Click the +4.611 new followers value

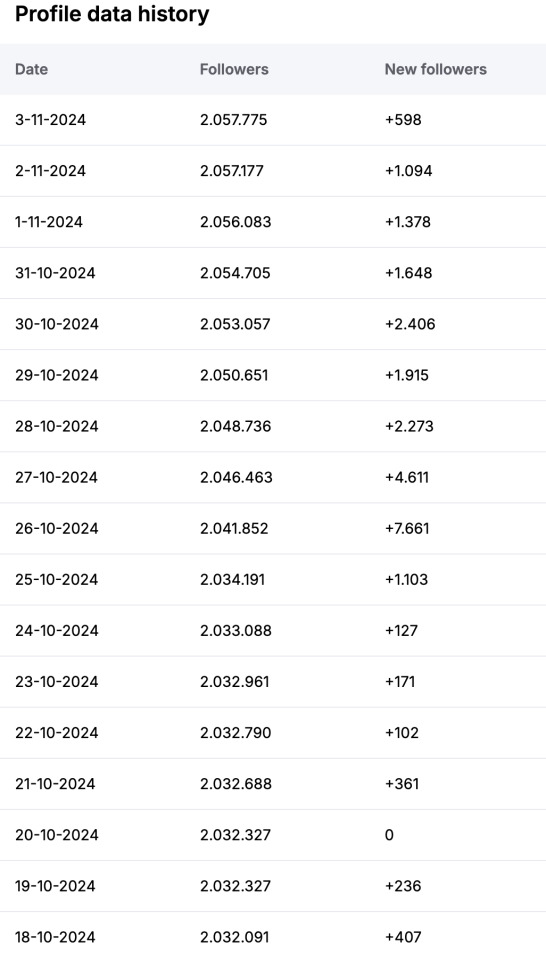click(406, 477)
